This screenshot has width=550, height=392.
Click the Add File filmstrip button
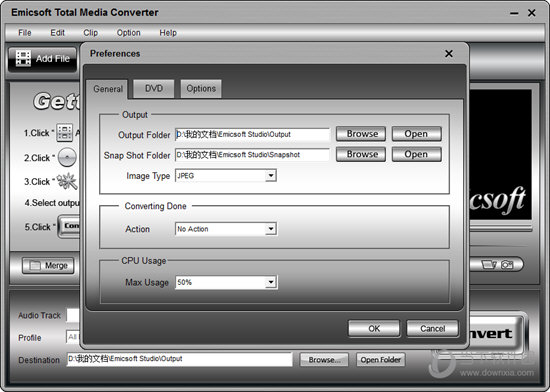point(42,59)
